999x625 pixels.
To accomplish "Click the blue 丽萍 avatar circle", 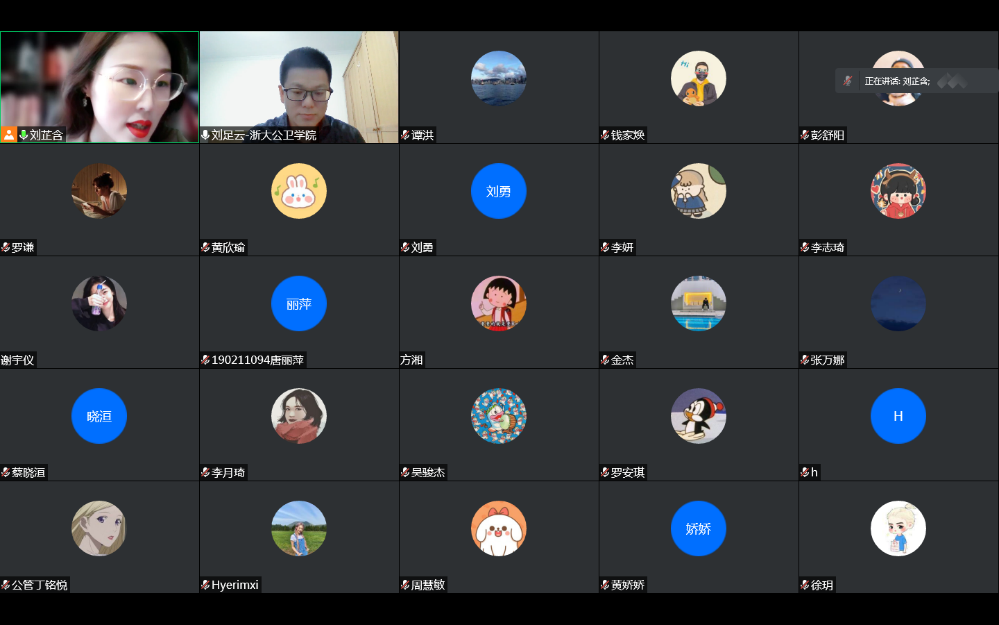I will pyautogui.click(x=299, y=303).
